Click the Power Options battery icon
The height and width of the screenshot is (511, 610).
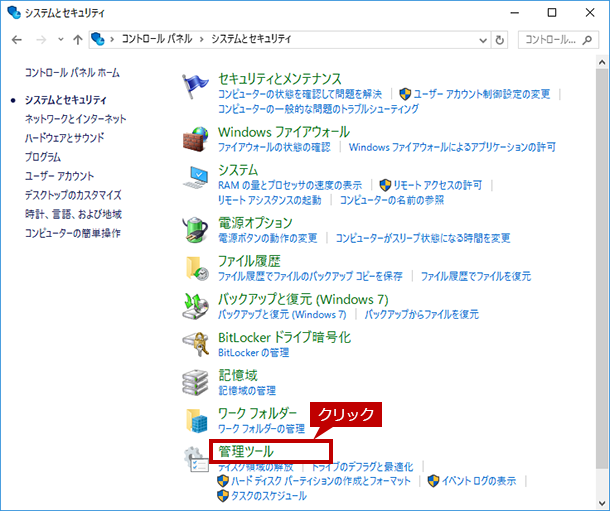tap(195, 230)
